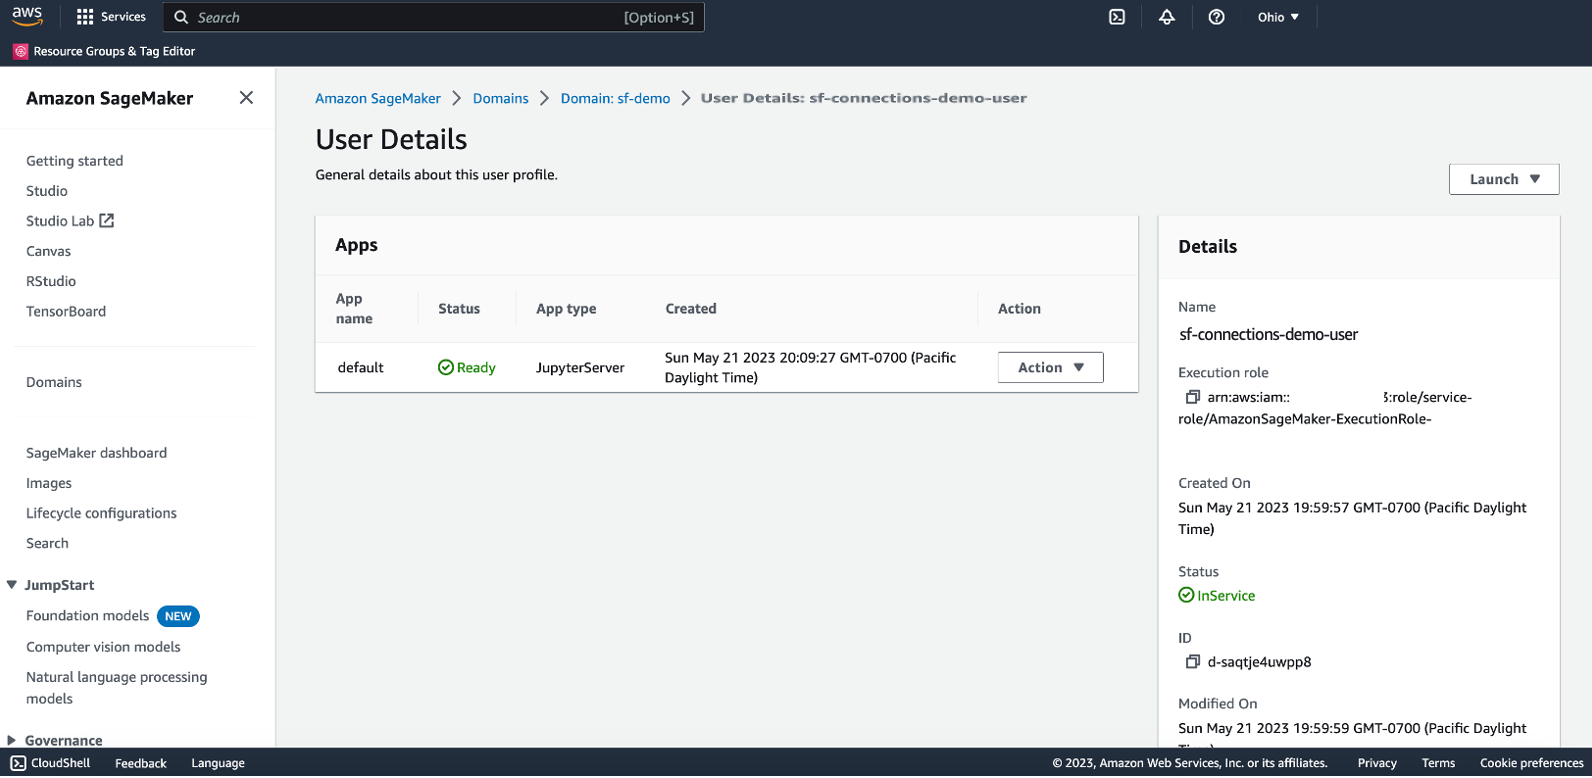Image resolution: width=1592 pixels, height=778 pixels.
Task: Click the Resource Groups & Tag Editor icon
Action: click(20, 51)
